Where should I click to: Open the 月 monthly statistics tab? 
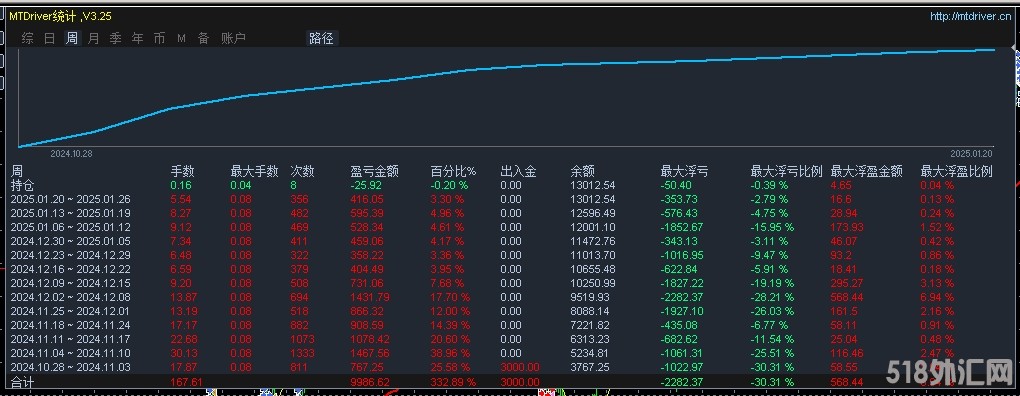point(94,38)
